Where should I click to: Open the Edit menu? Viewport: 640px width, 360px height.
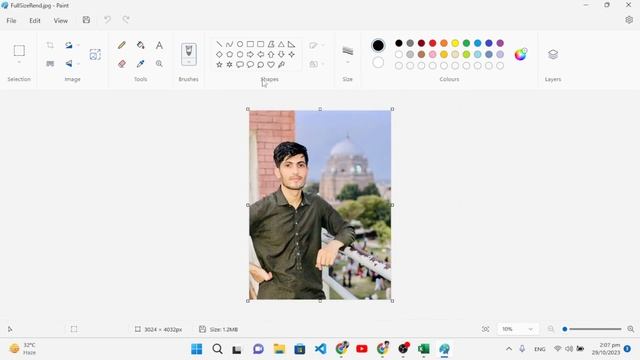click(35, 20)
